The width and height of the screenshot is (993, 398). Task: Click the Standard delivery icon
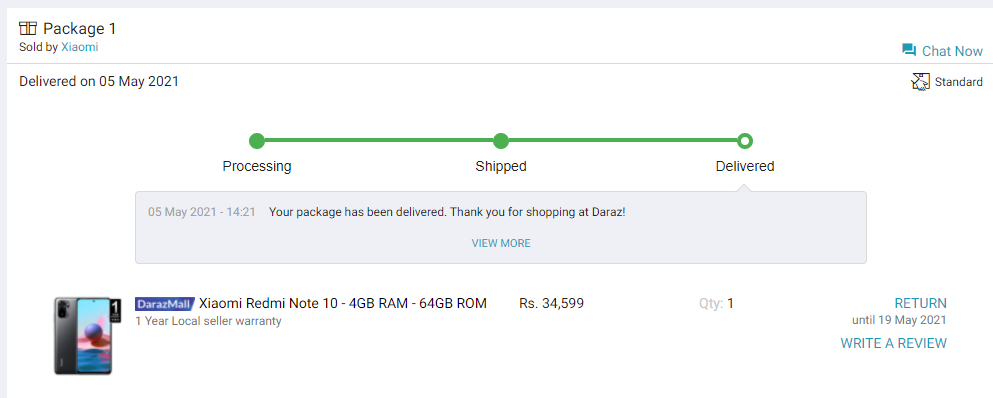pos(920,82)
